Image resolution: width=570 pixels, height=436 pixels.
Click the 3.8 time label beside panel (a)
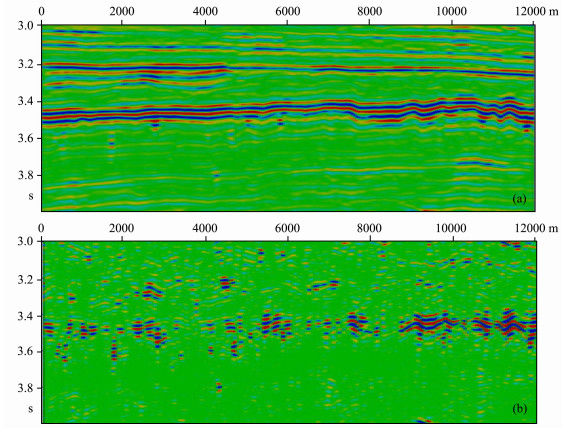[x=25, y=175]
